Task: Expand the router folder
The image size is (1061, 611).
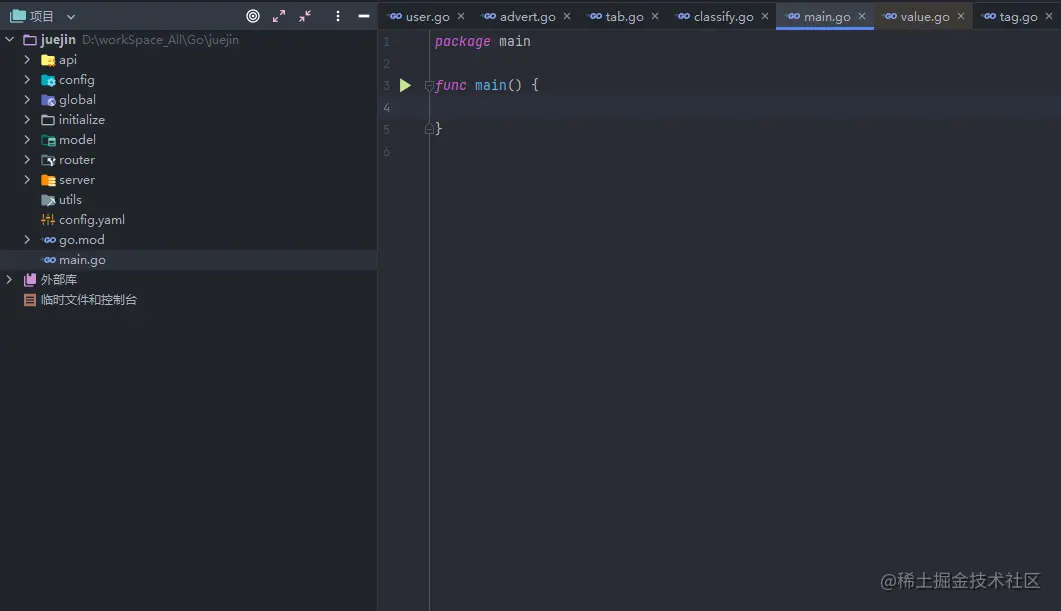Action: pos(27,160)
